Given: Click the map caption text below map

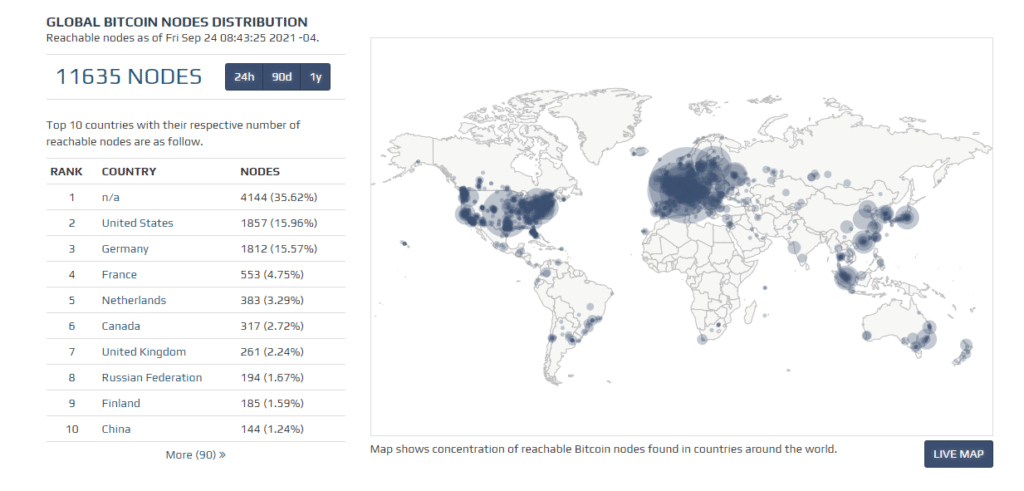Looking at the screenshot, I should point(603,449).
